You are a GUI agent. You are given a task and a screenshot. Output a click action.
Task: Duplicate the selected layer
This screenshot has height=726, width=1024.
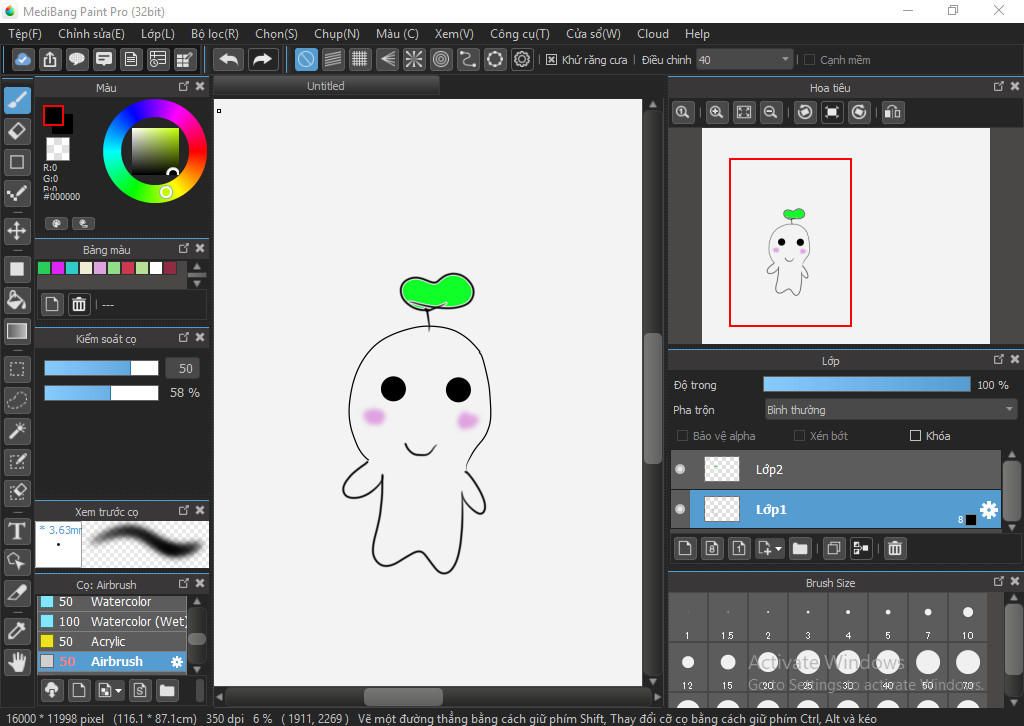(x=833, y=548)
